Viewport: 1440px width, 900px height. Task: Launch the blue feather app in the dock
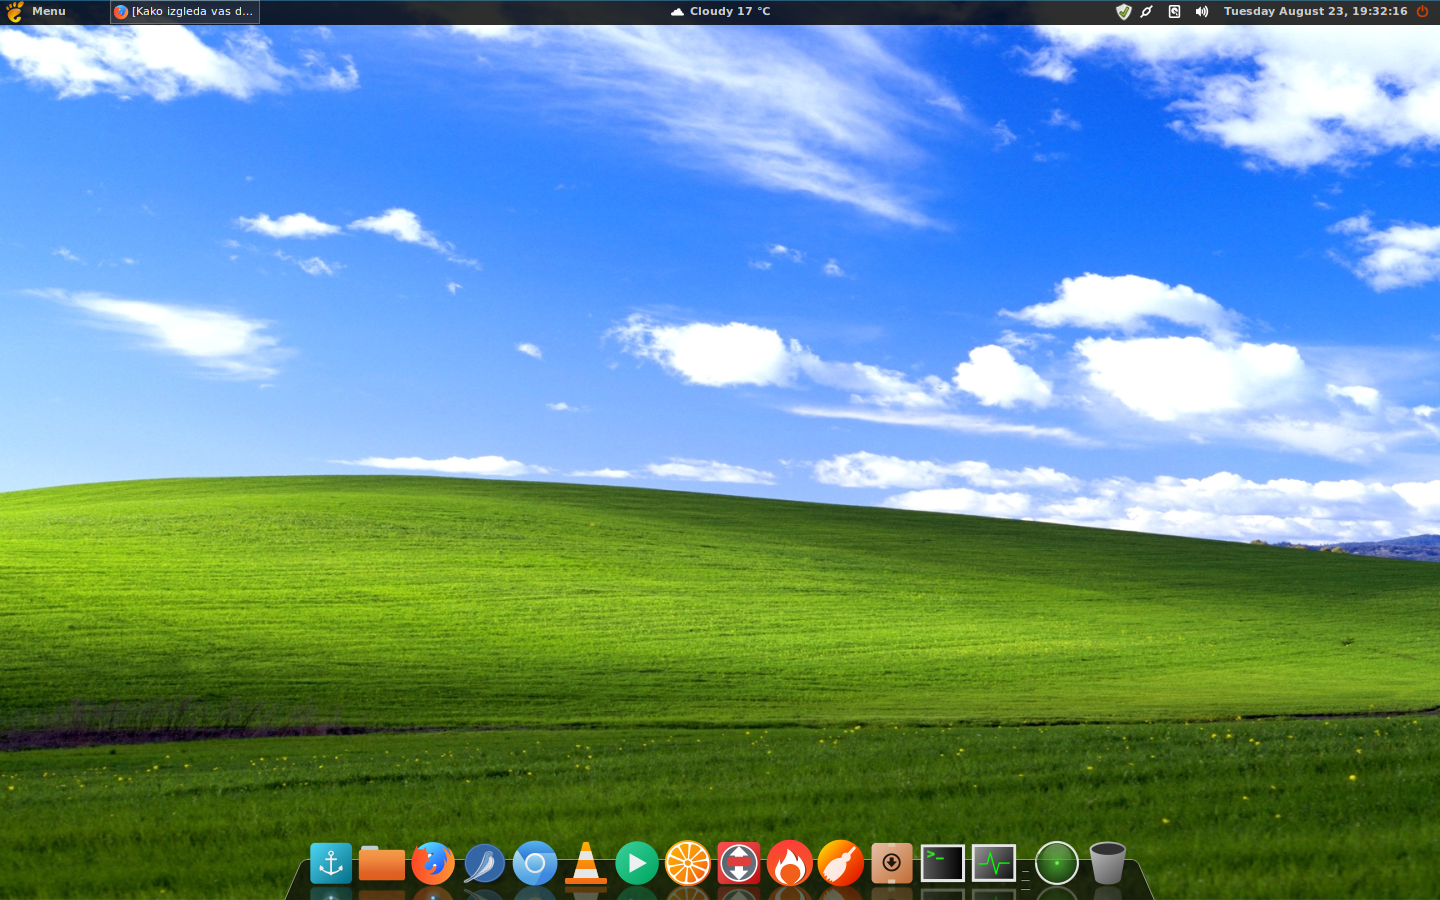coord(484,864)
